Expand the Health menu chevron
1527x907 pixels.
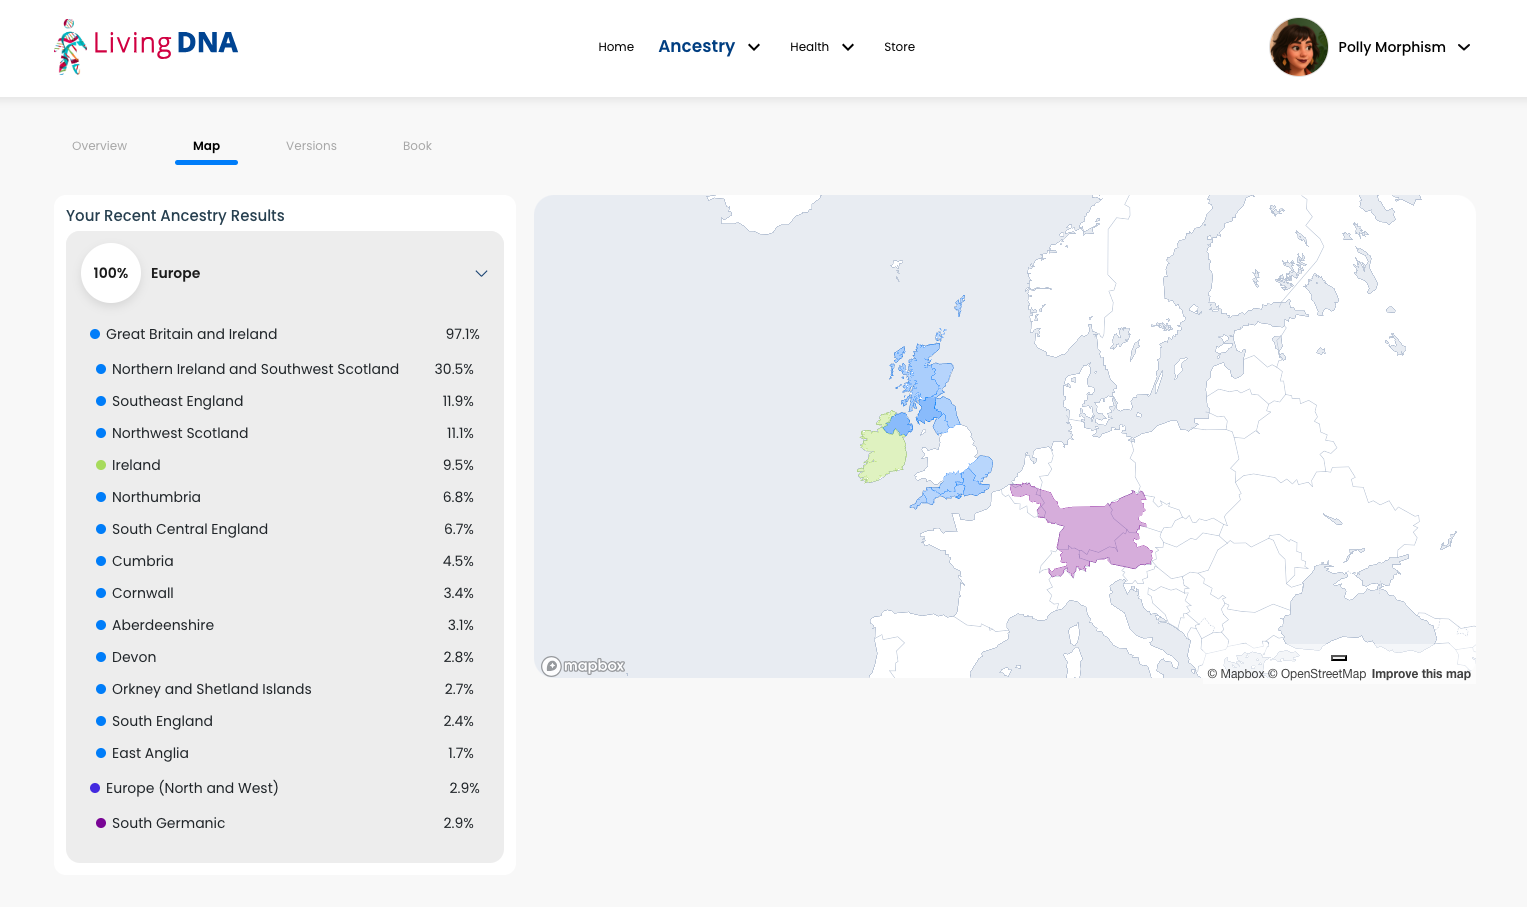click(x=848, y=47)
